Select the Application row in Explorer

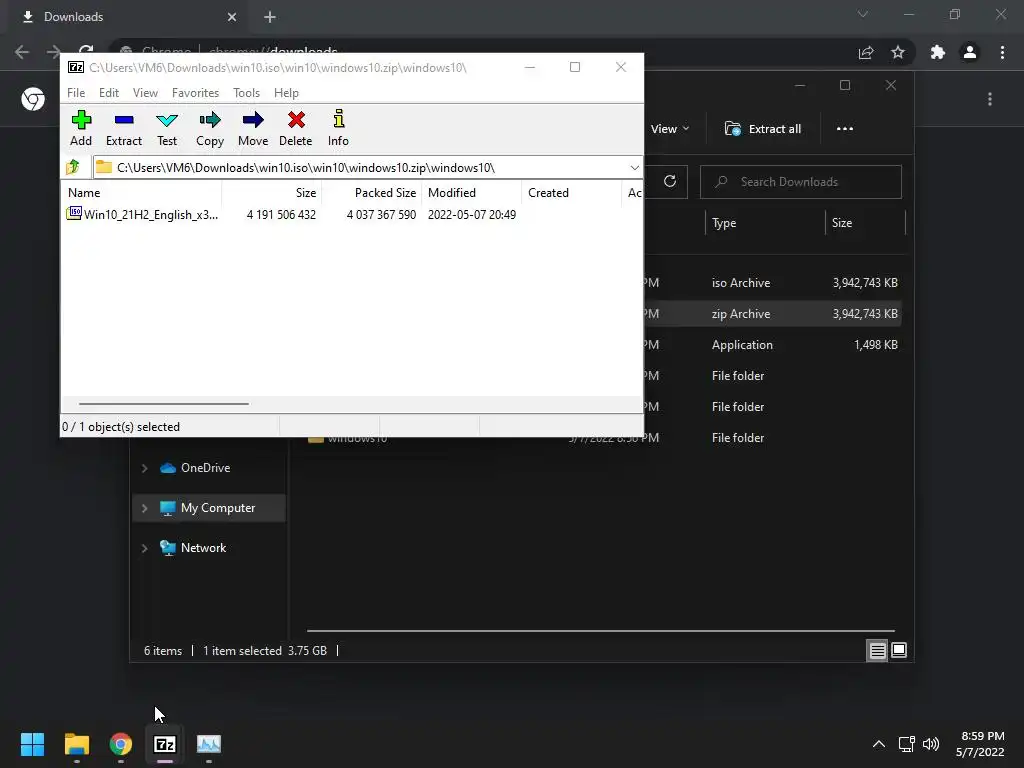click(x=773, y=345)
